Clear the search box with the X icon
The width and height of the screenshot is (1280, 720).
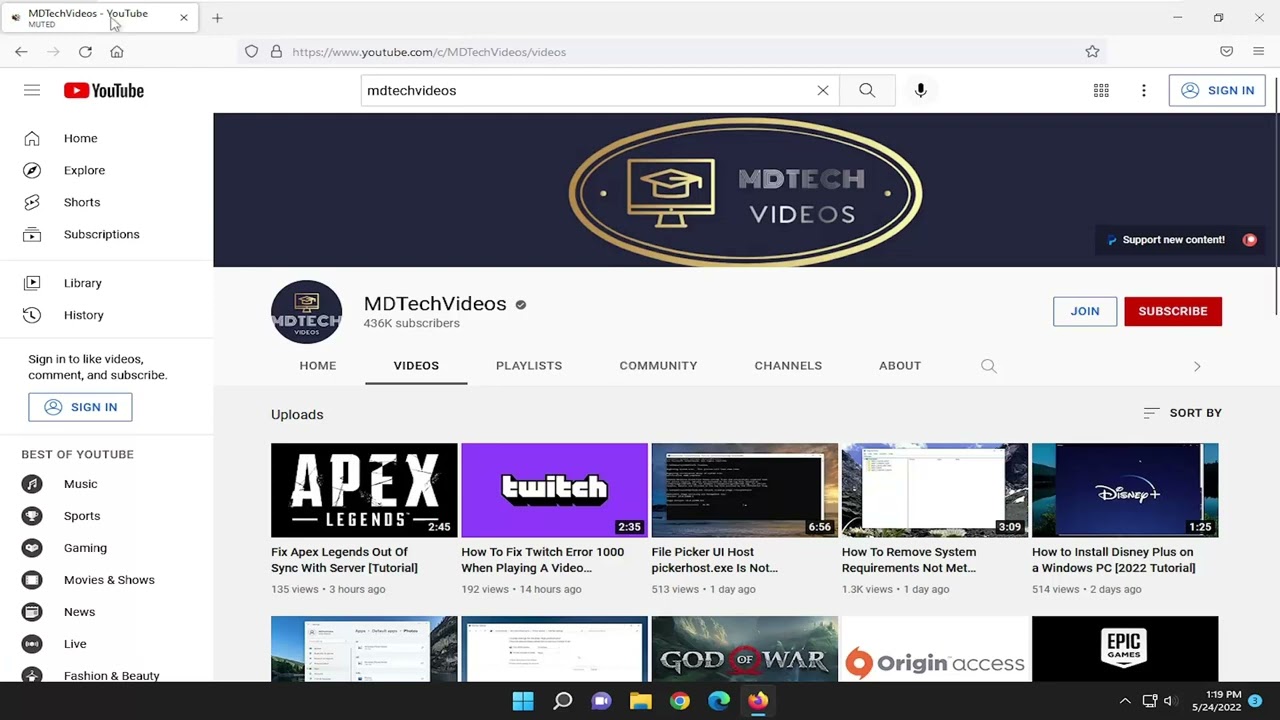(x=823, y=90)
